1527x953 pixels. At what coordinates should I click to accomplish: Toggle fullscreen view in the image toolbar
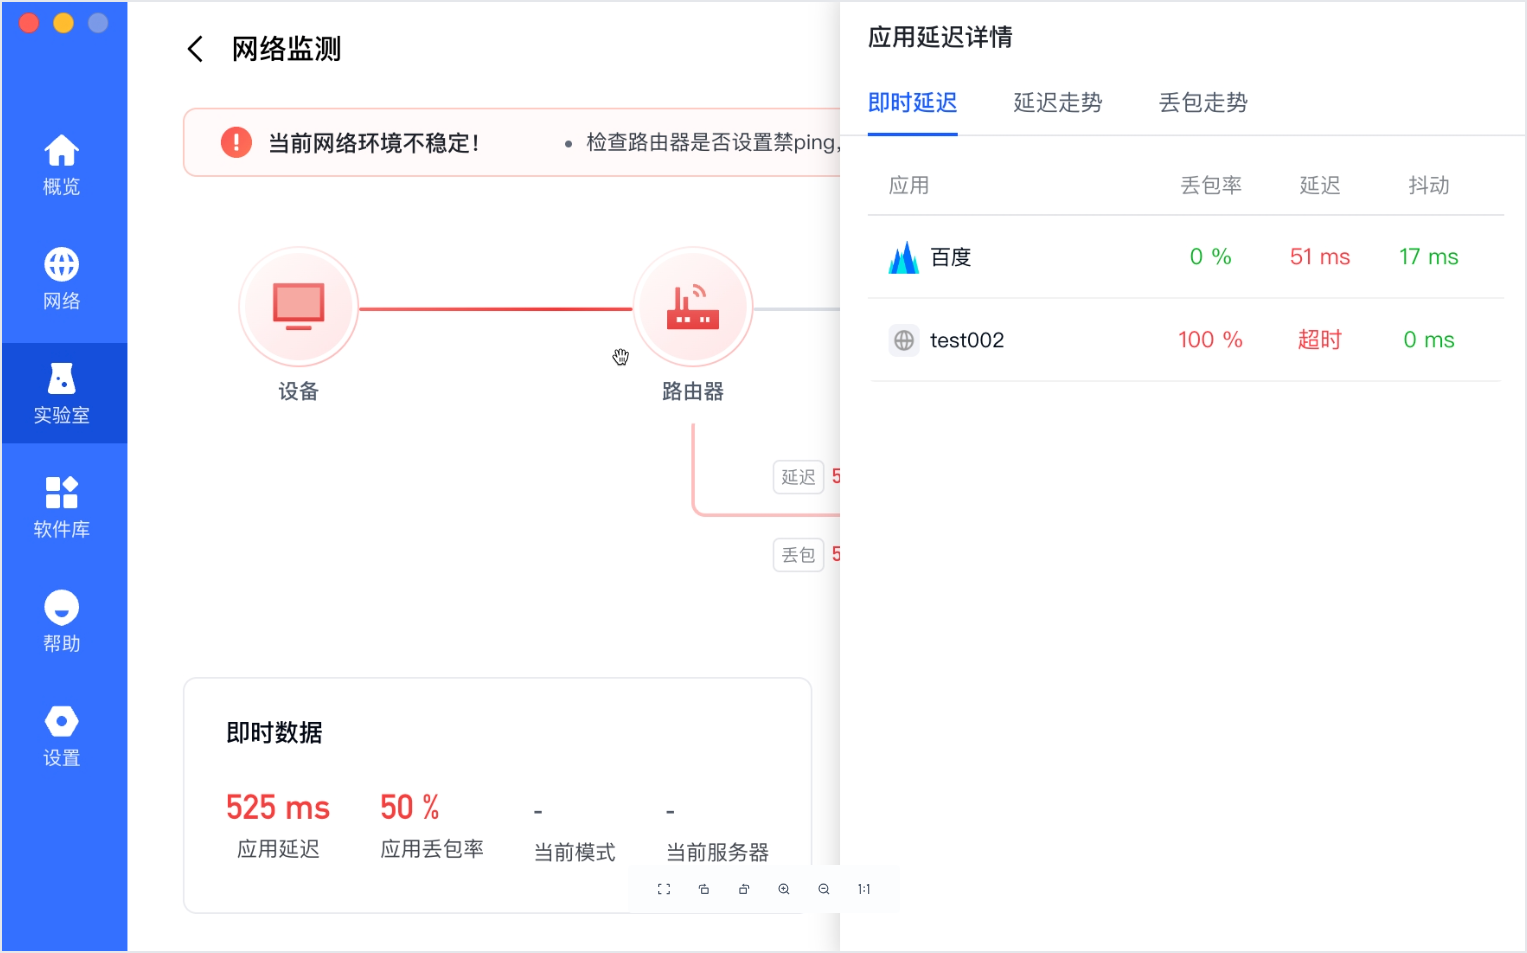(664, 889)
